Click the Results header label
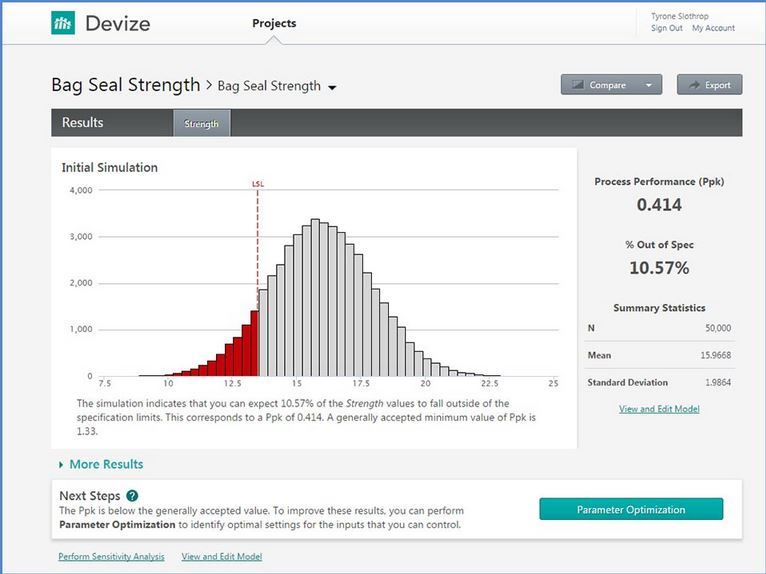 [82, 123]
